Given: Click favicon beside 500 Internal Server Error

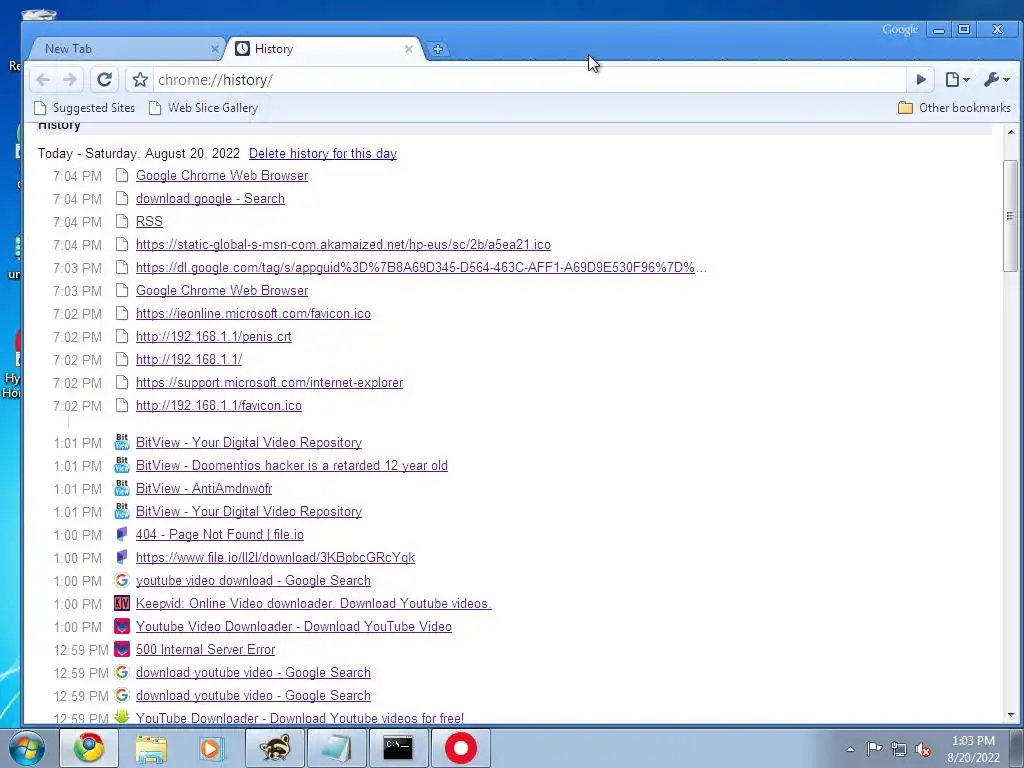Looking at the screenshot, I should pos(121,650).
